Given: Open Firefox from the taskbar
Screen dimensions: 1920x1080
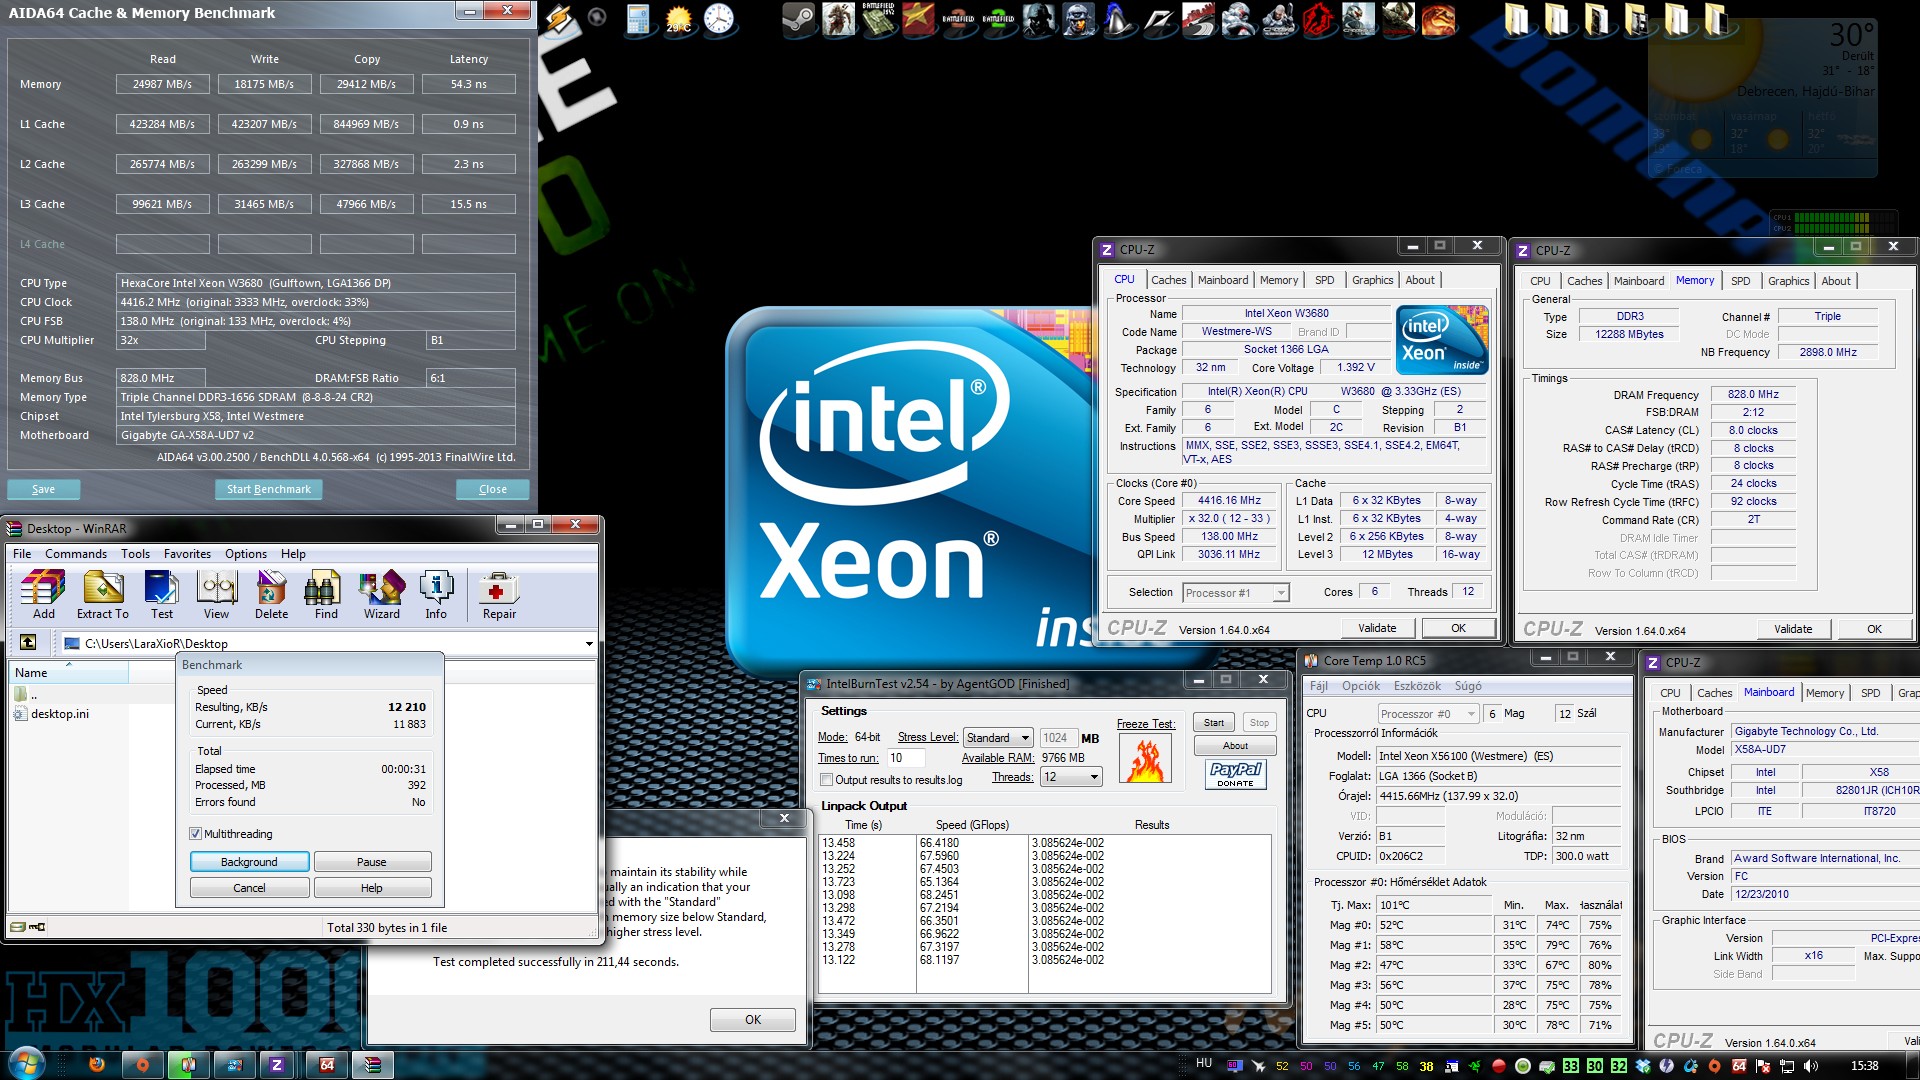Looking at the screenshot, I should pos(97,1065).
